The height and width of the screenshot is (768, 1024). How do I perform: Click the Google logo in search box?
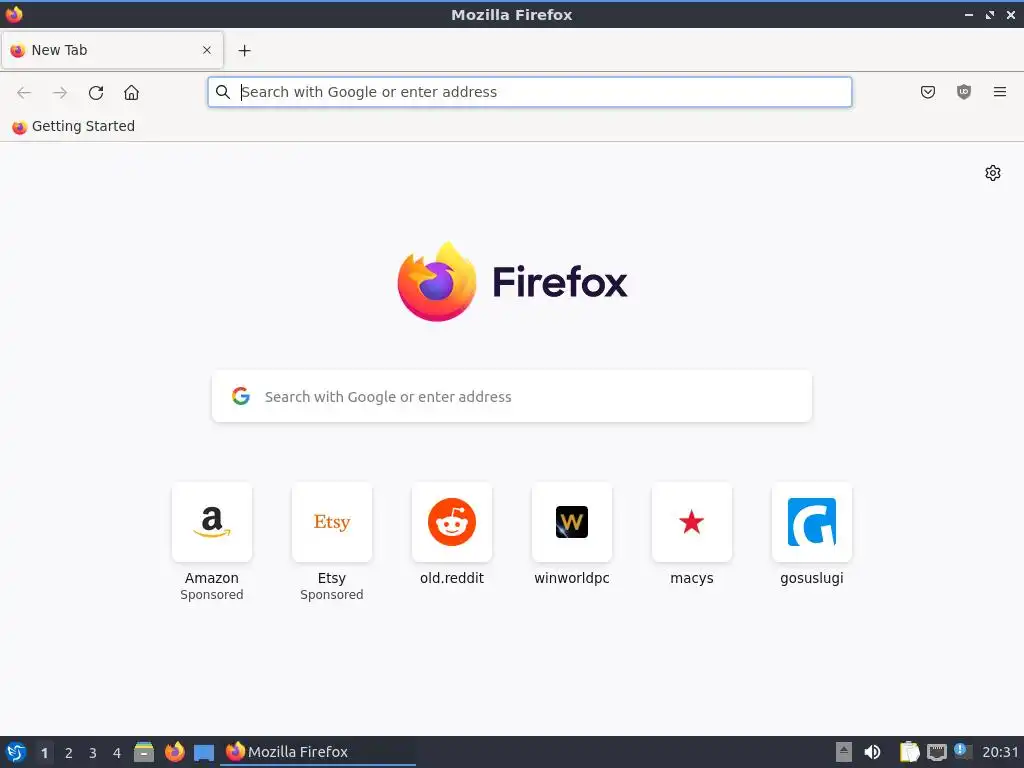241,396
